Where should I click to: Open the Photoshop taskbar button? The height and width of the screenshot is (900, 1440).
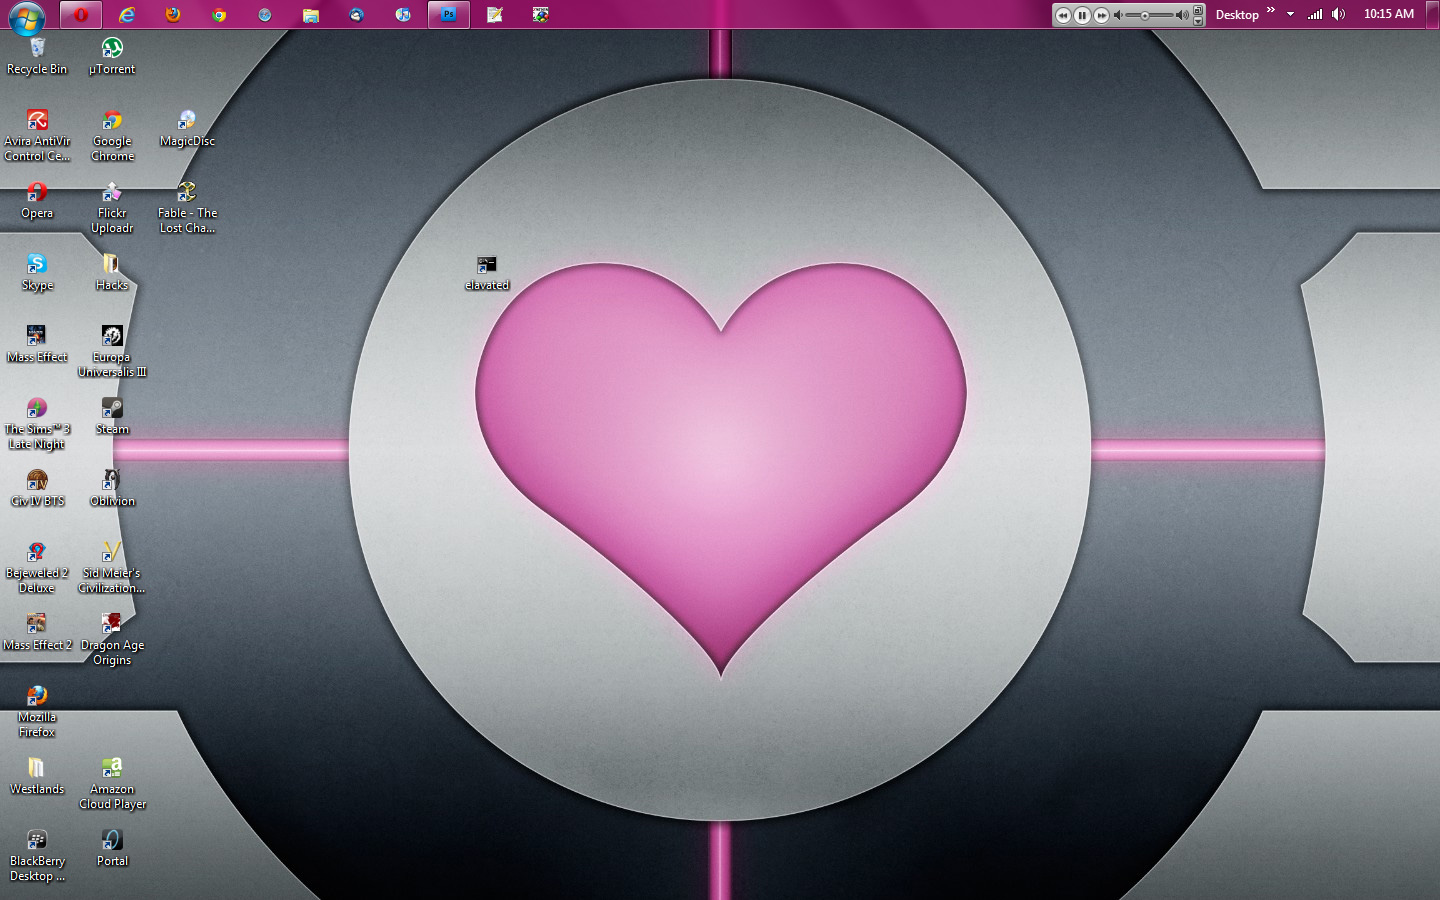point(448,15)
